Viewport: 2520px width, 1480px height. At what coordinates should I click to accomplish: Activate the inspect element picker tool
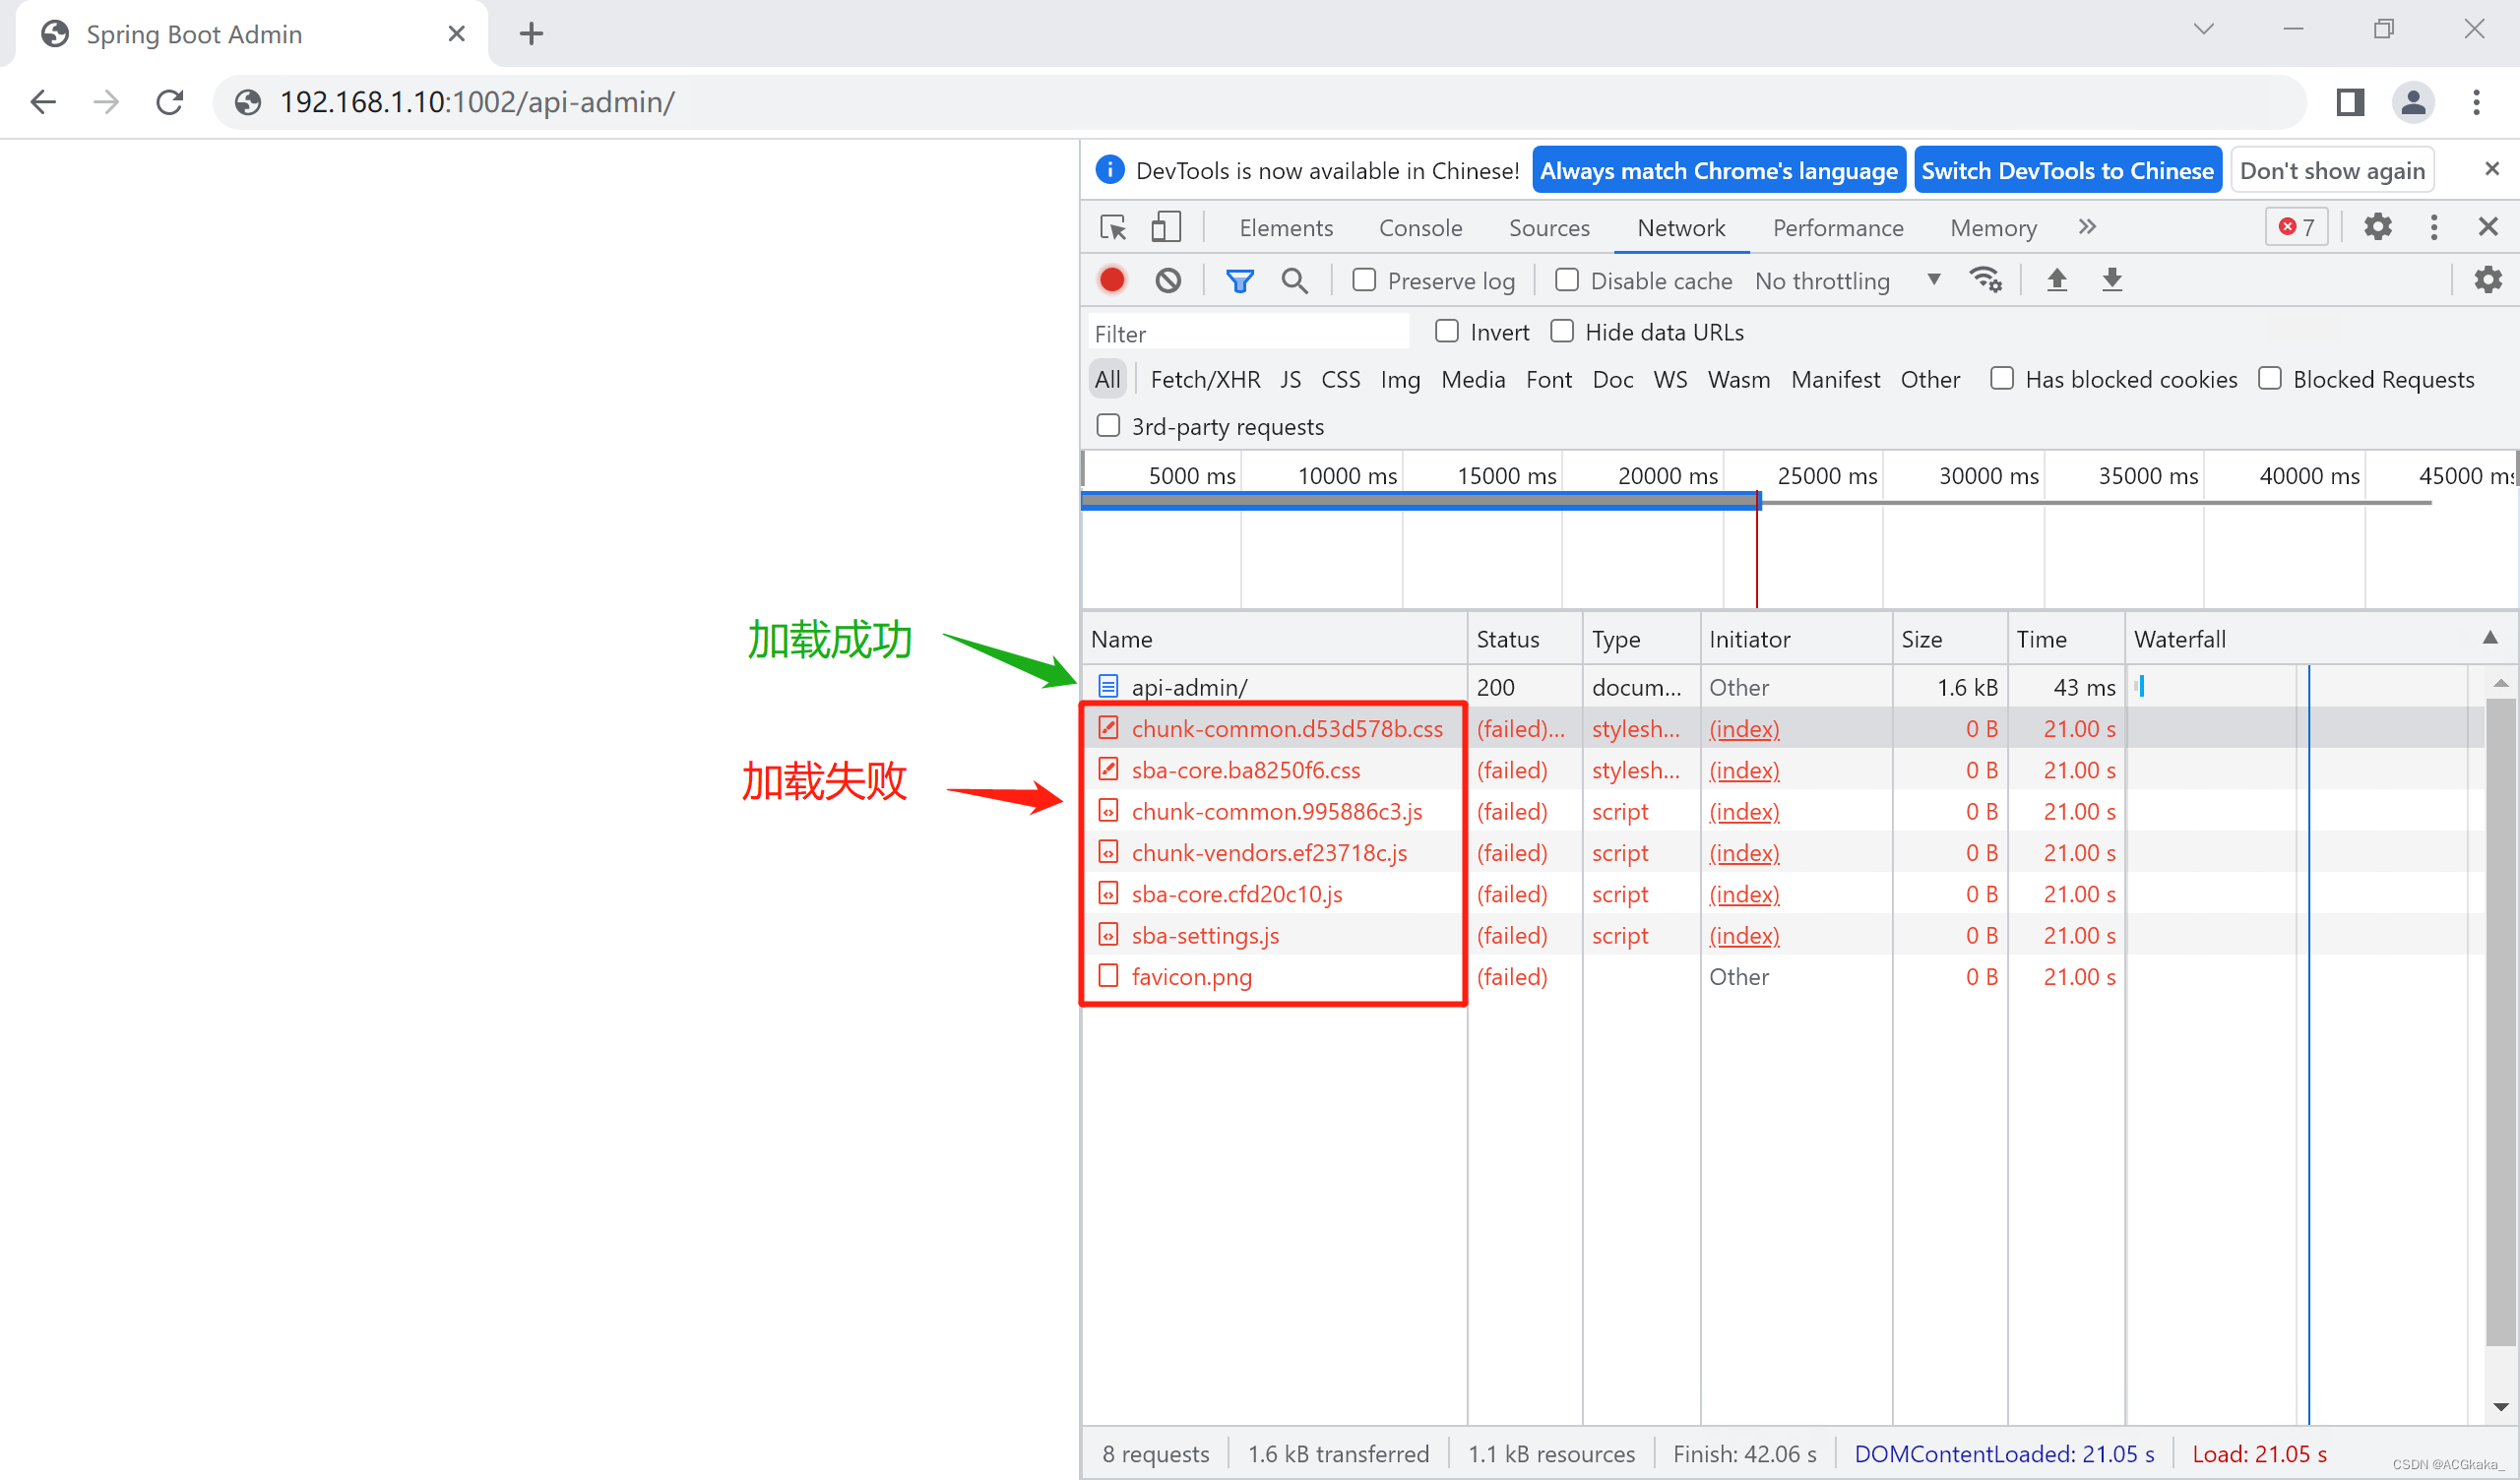tap(1113, 228)
